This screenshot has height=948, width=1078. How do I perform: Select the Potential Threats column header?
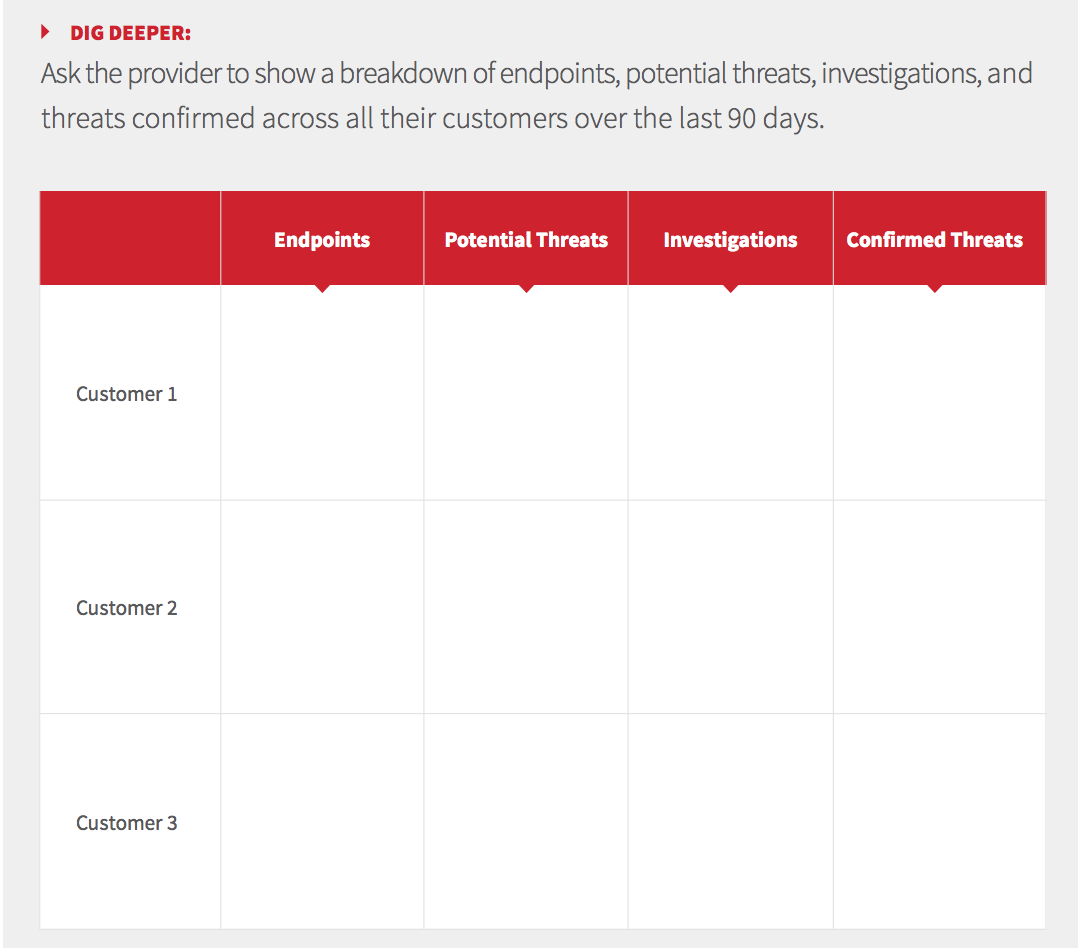[x=526, y=240]
